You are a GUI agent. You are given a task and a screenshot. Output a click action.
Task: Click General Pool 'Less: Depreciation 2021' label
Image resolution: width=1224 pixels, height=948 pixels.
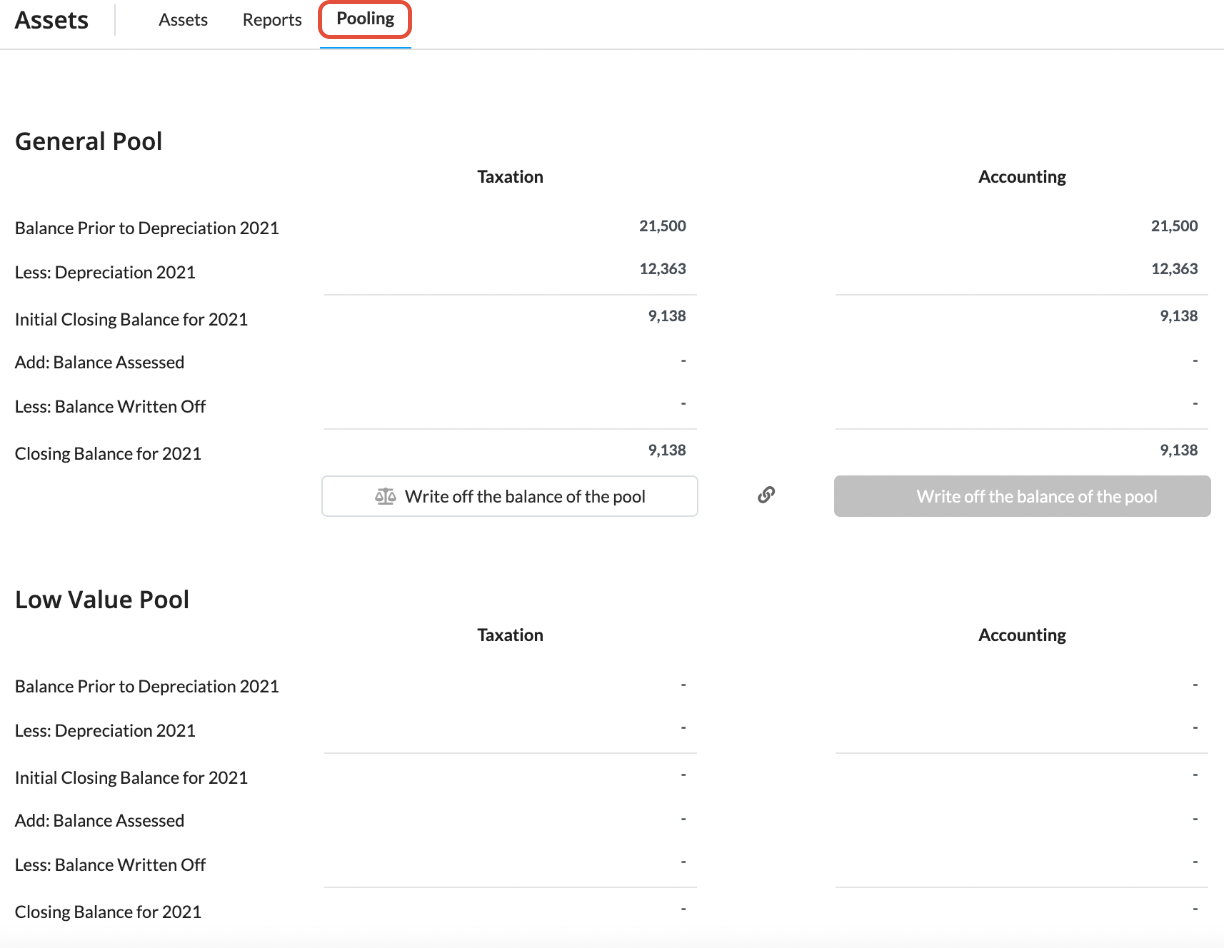point(105,272)
